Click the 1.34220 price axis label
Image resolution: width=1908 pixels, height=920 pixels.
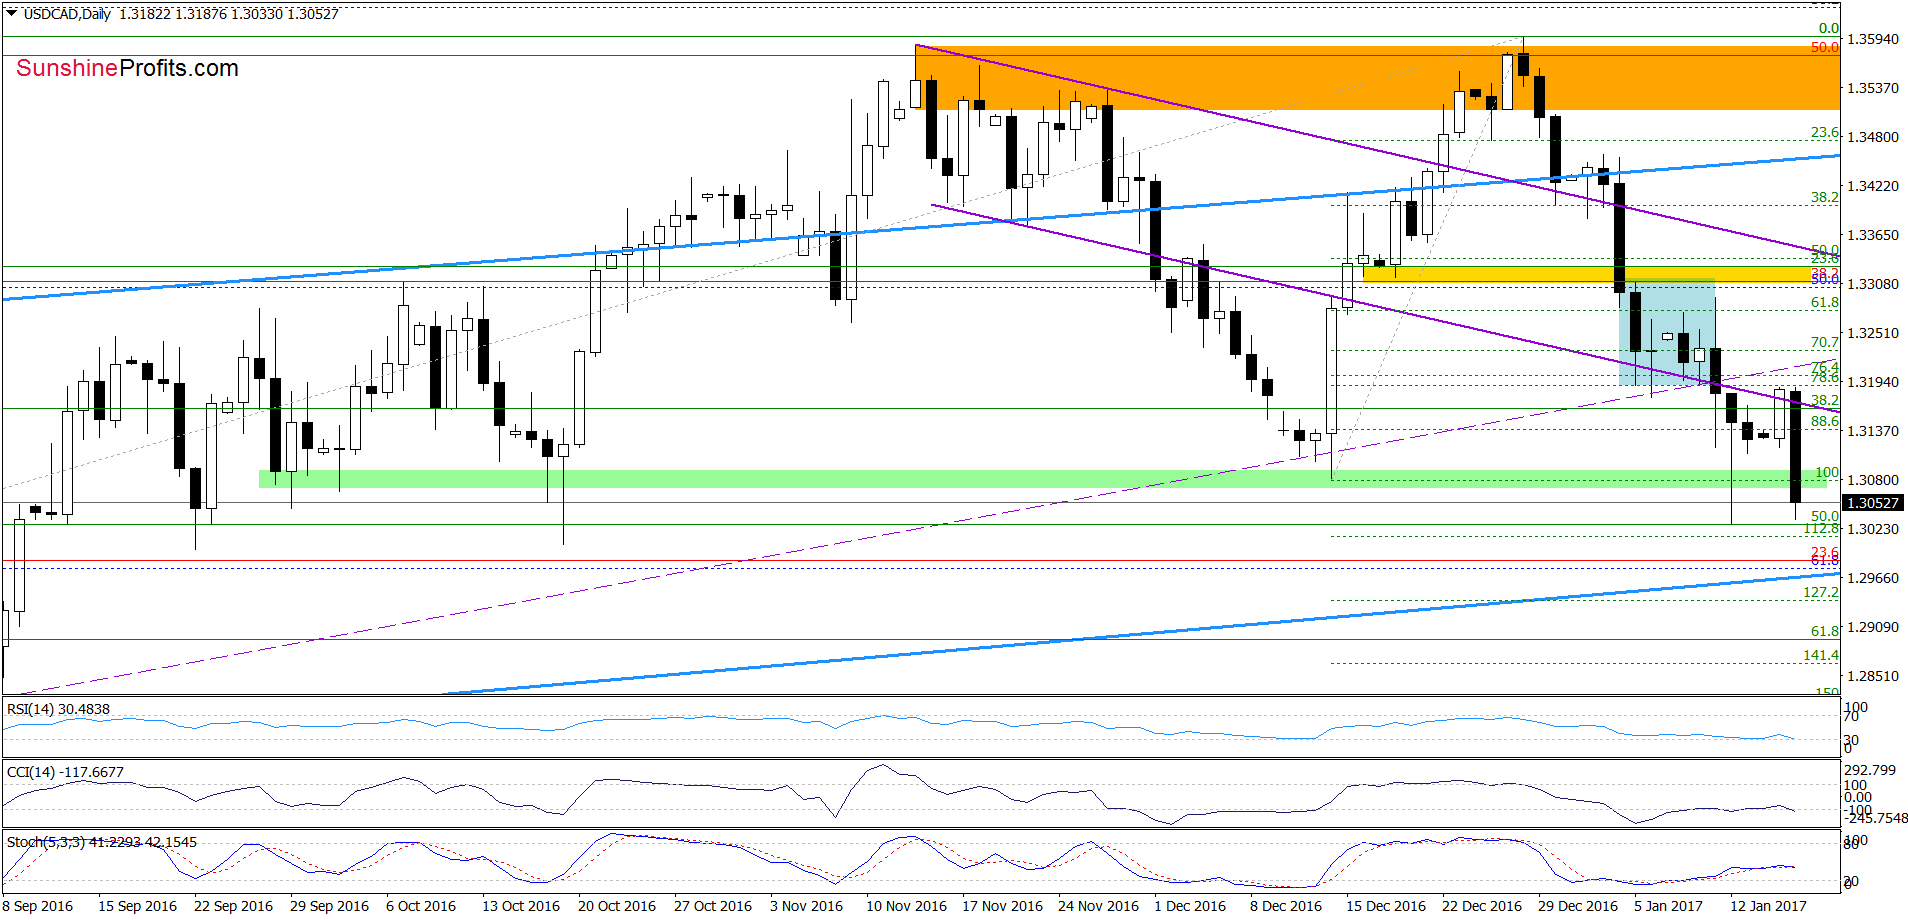(x=1872, y=186)
